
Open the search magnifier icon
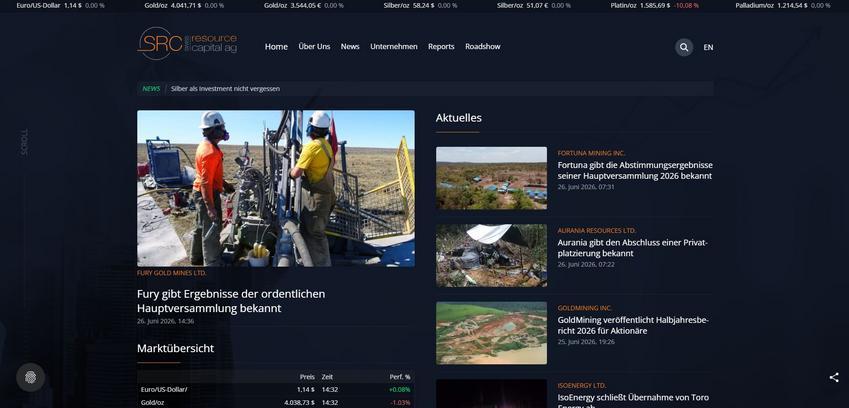[x=684, y=47]
